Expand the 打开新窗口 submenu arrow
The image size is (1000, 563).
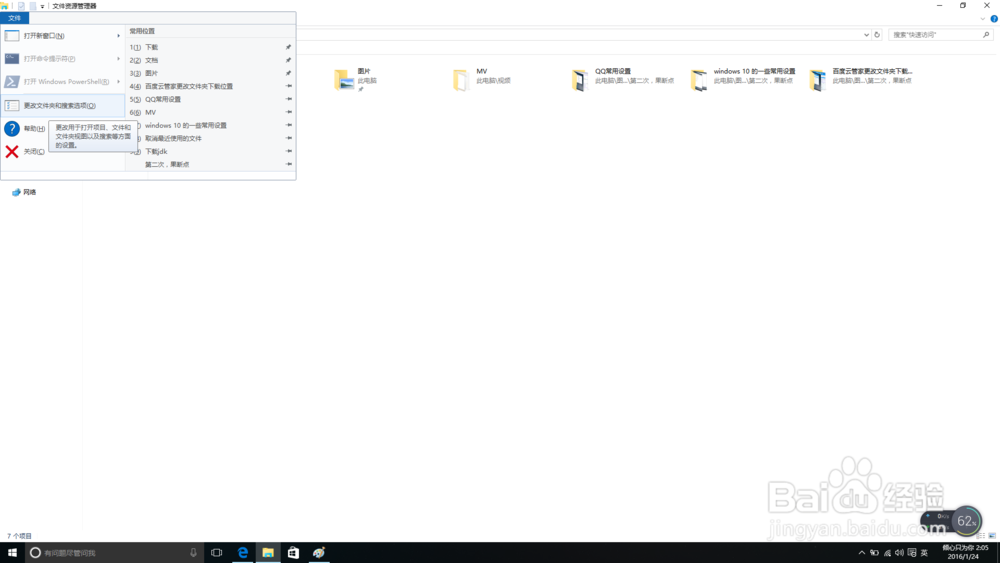click(x=119, y=36)
